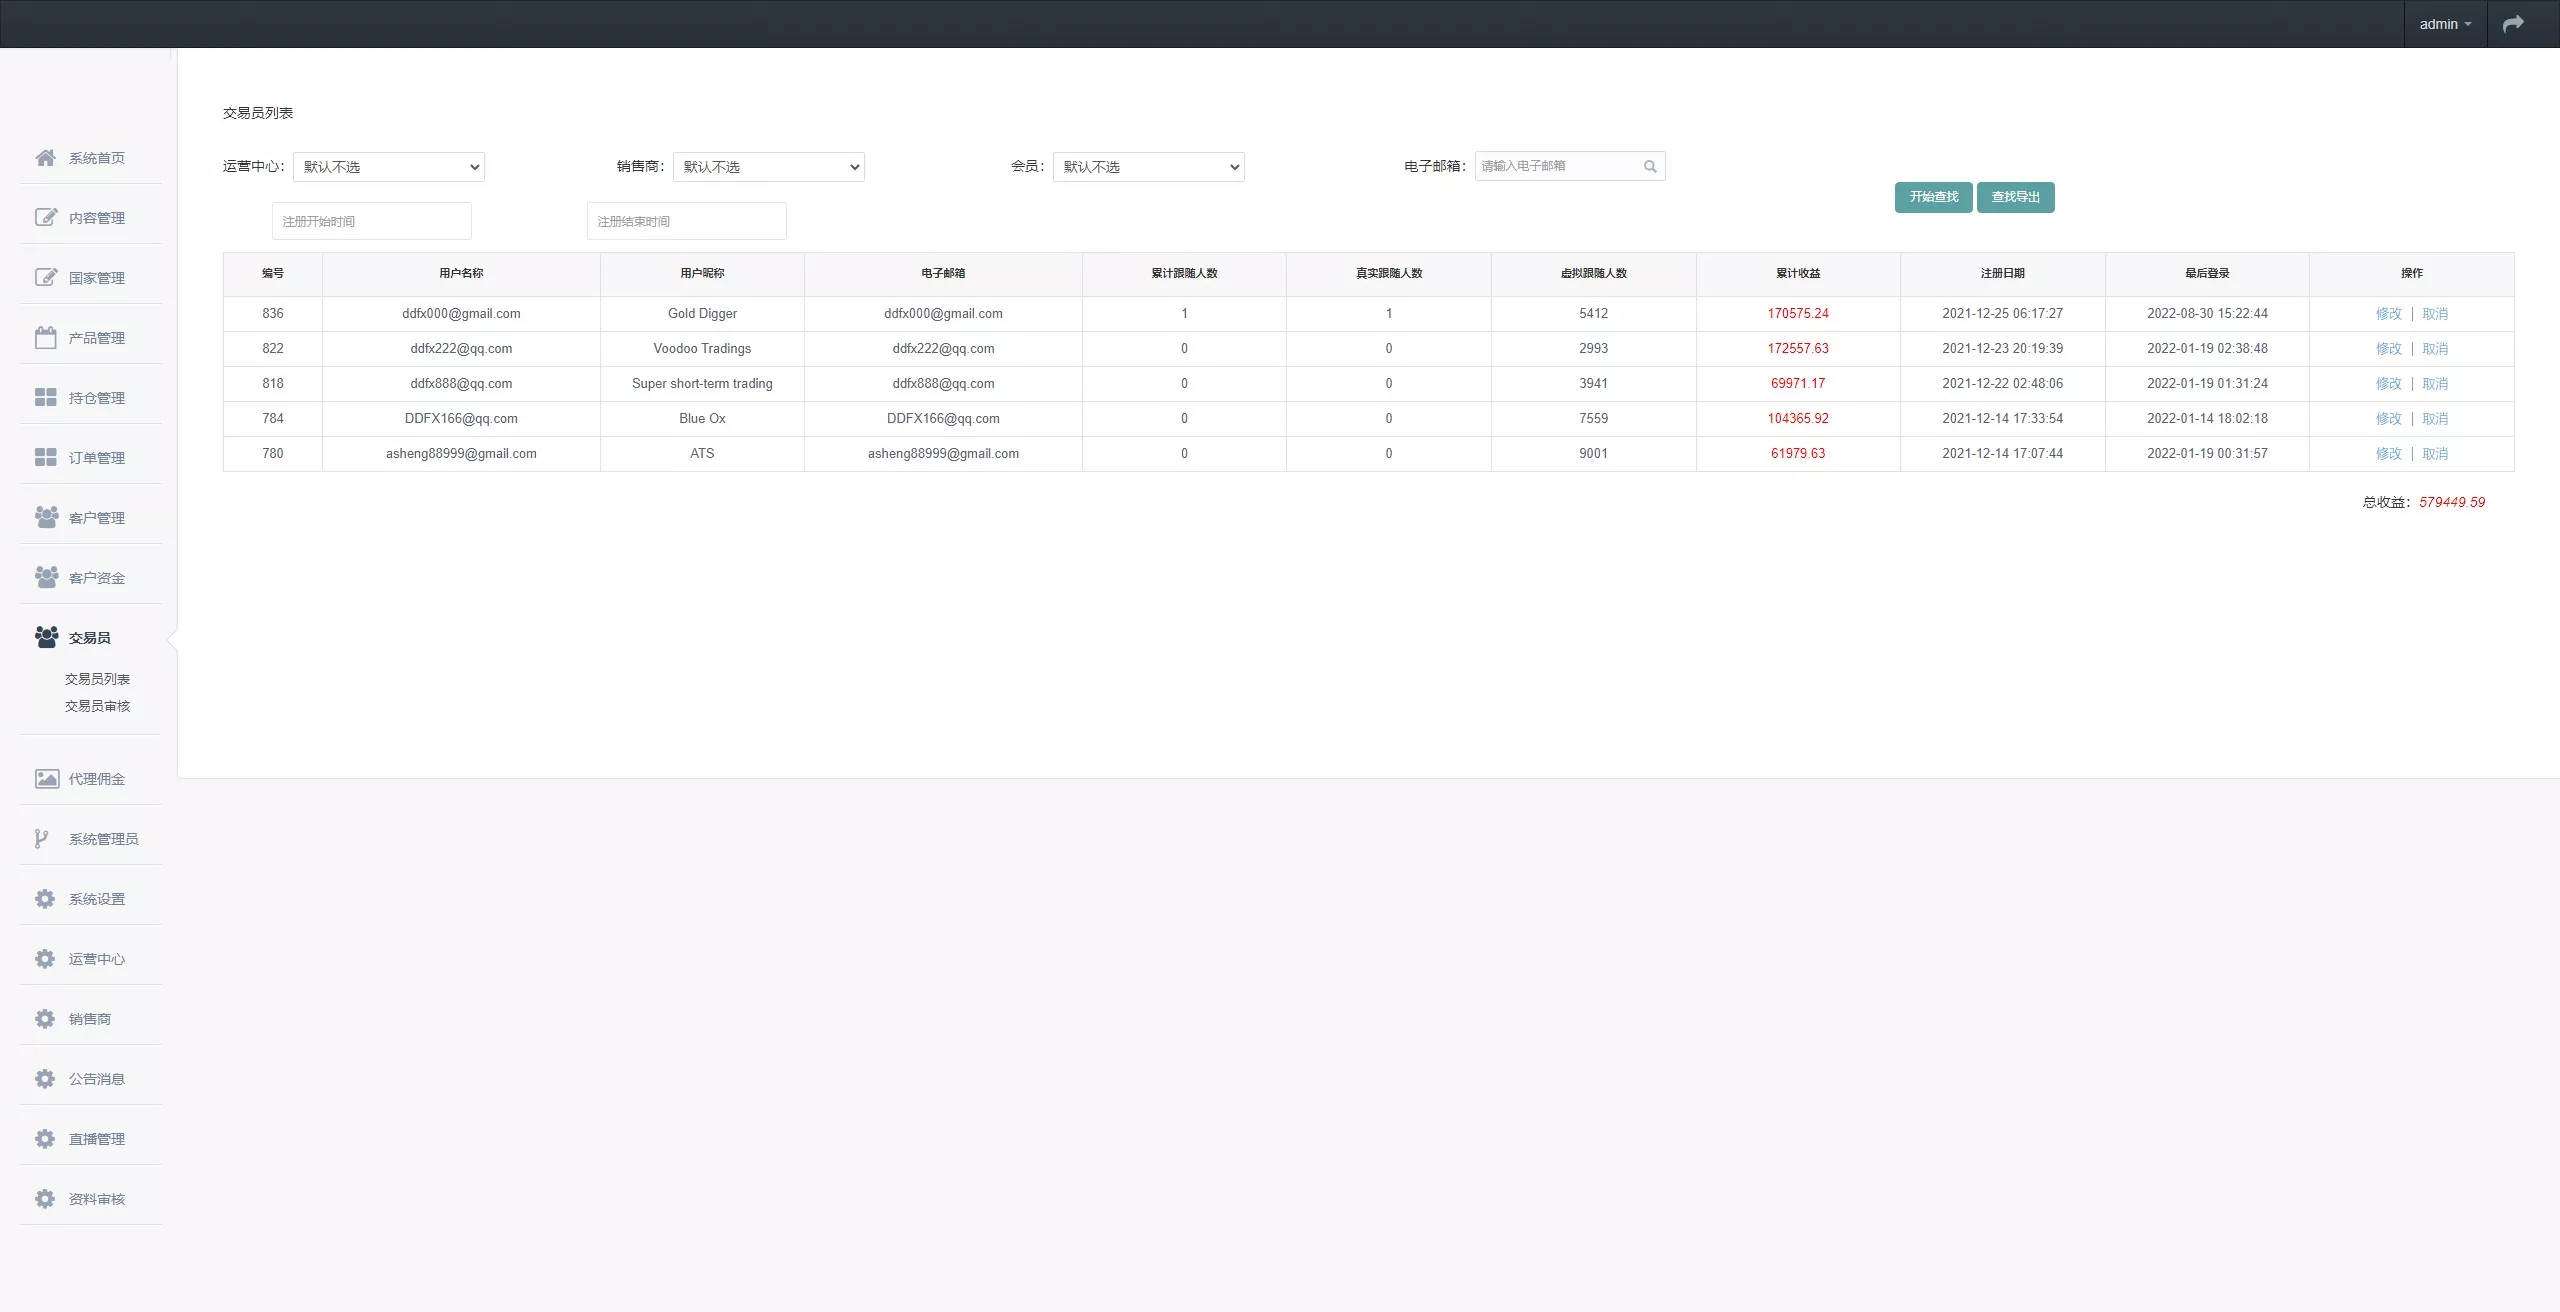2560x1312 pixels.
Task: Click the calendar icon beside 产品管理
Action: click(45, 338)
